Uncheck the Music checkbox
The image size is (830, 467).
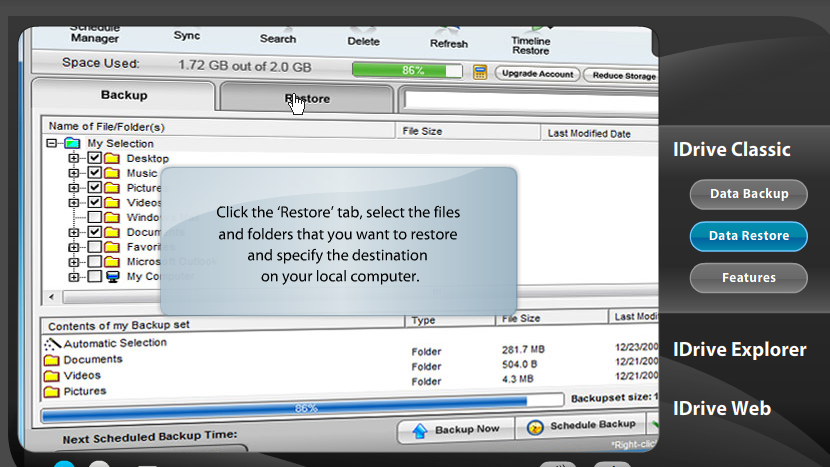(94, 173)
